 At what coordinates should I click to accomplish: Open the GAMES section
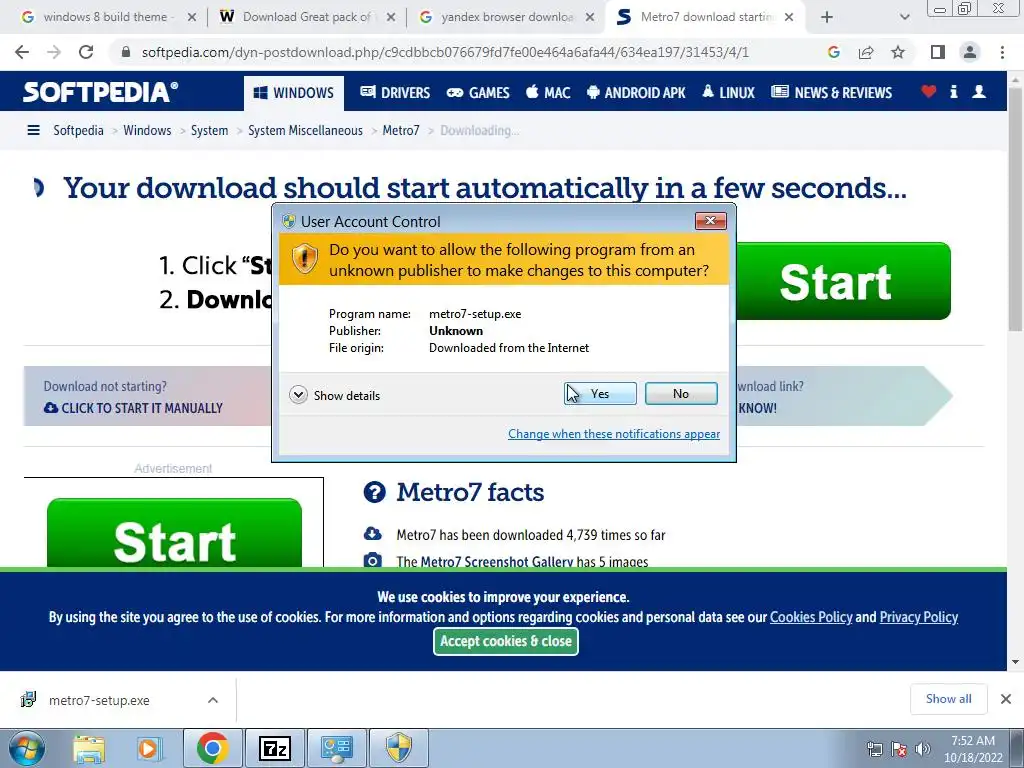[478, 93]
